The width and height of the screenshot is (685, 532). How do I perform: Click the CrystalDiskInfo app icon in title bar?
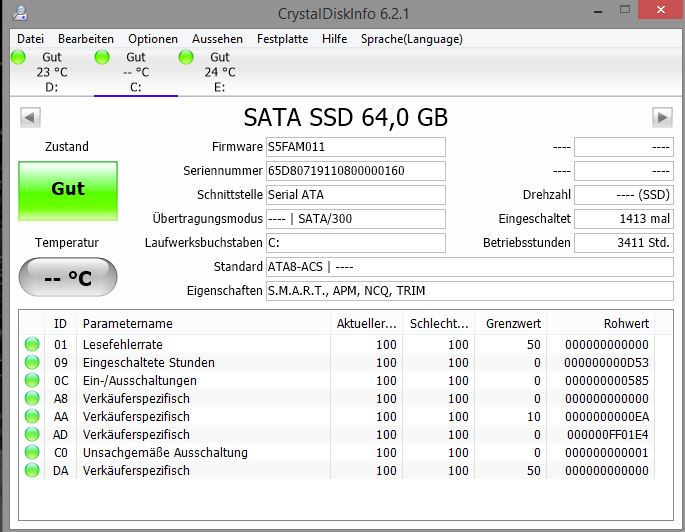pos(20,13)
